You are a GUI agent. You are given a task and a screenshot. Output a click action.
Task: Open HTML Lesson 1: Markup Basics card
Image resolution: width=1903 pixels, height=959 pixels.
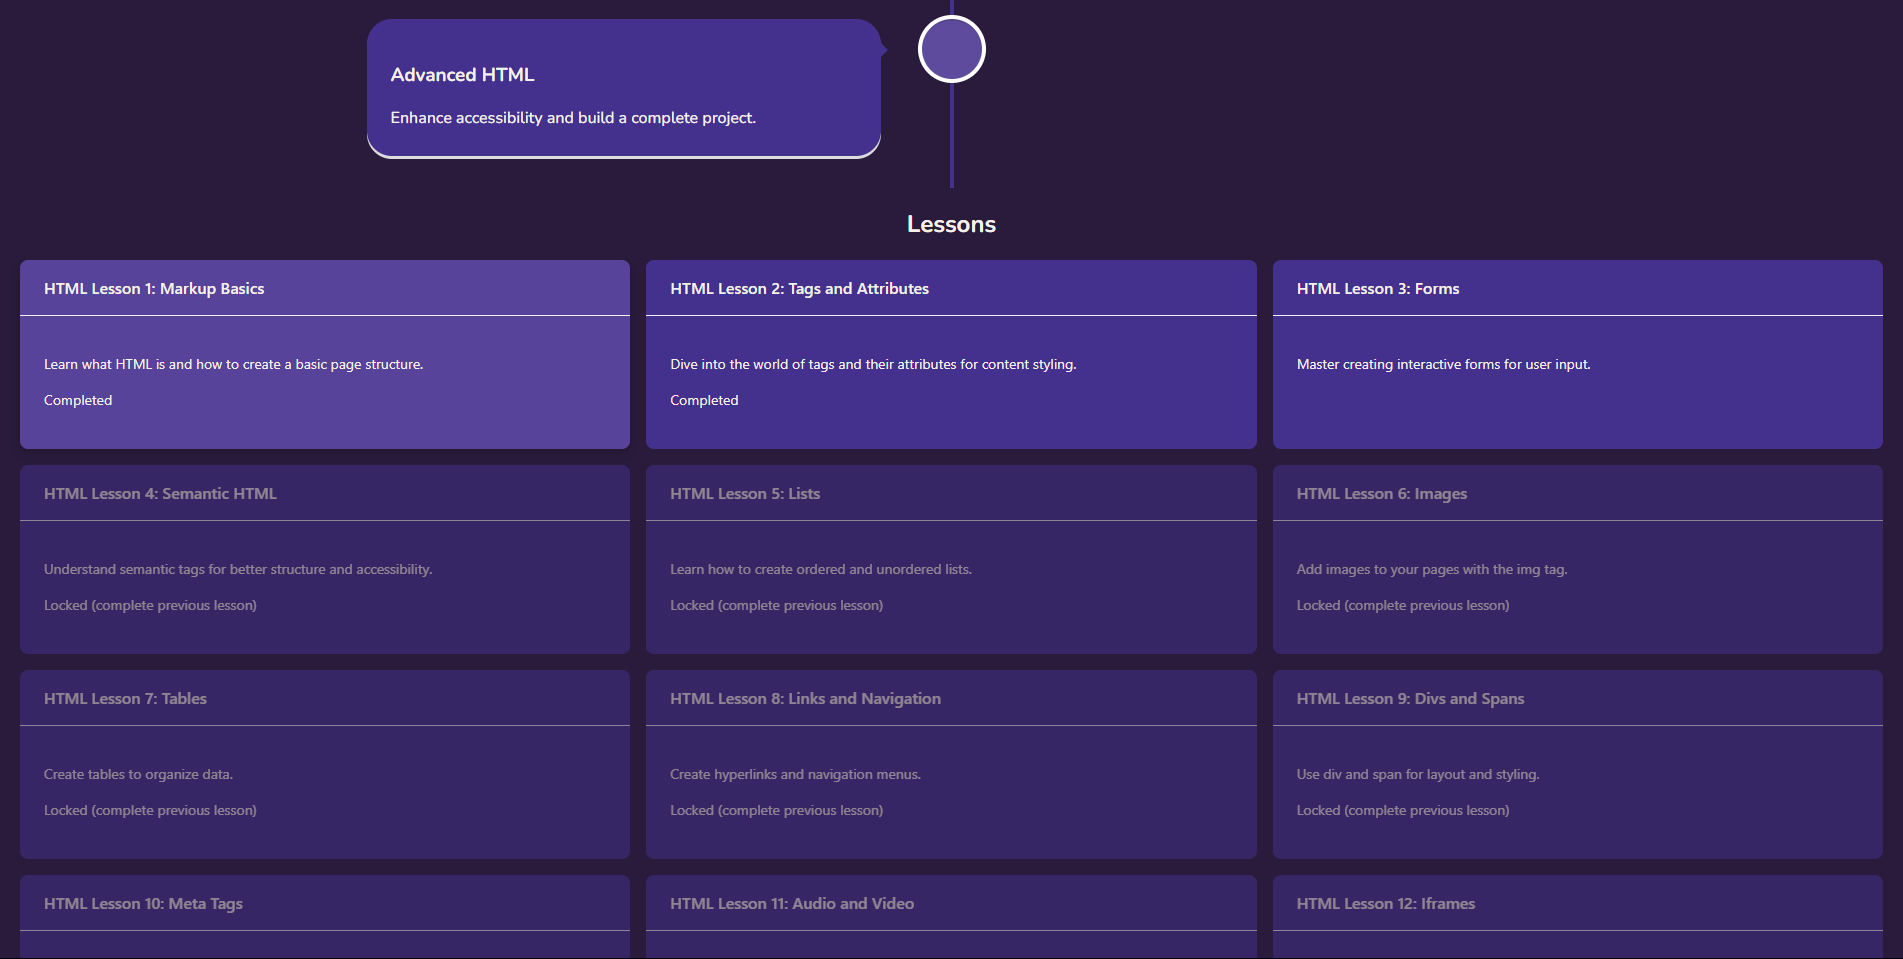tap(325, 354)
